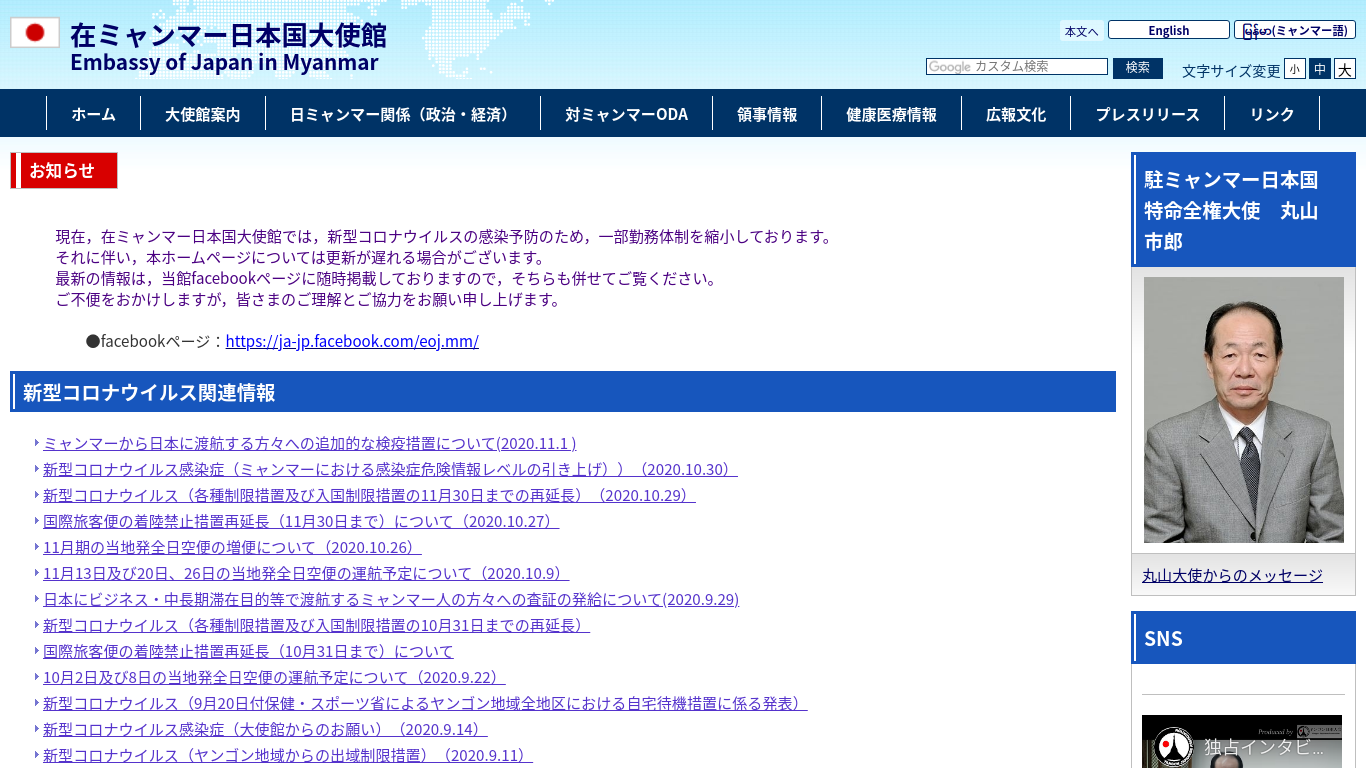Open the プレスリリース menu
Image resolution: width=1366 pixels, height=768 pixels.
(x=1147, y=114)
